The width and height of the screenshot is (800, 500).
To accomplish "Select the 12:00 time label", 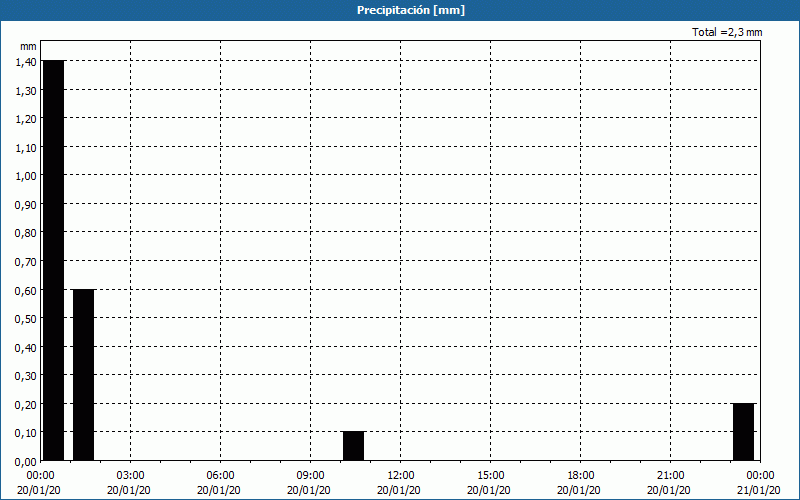I will click(401, 476).
